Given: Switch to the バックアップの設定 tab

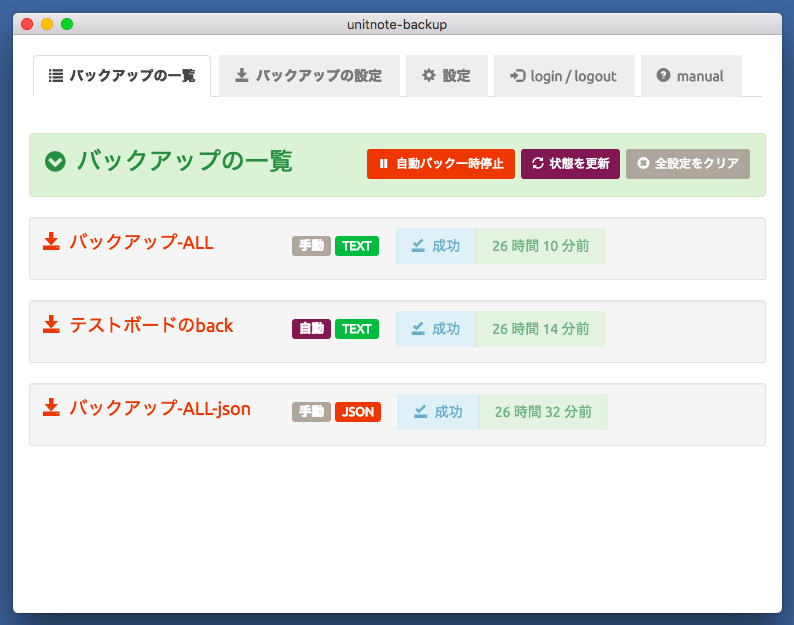Looking at the screenshot, I should pos(309,76).
